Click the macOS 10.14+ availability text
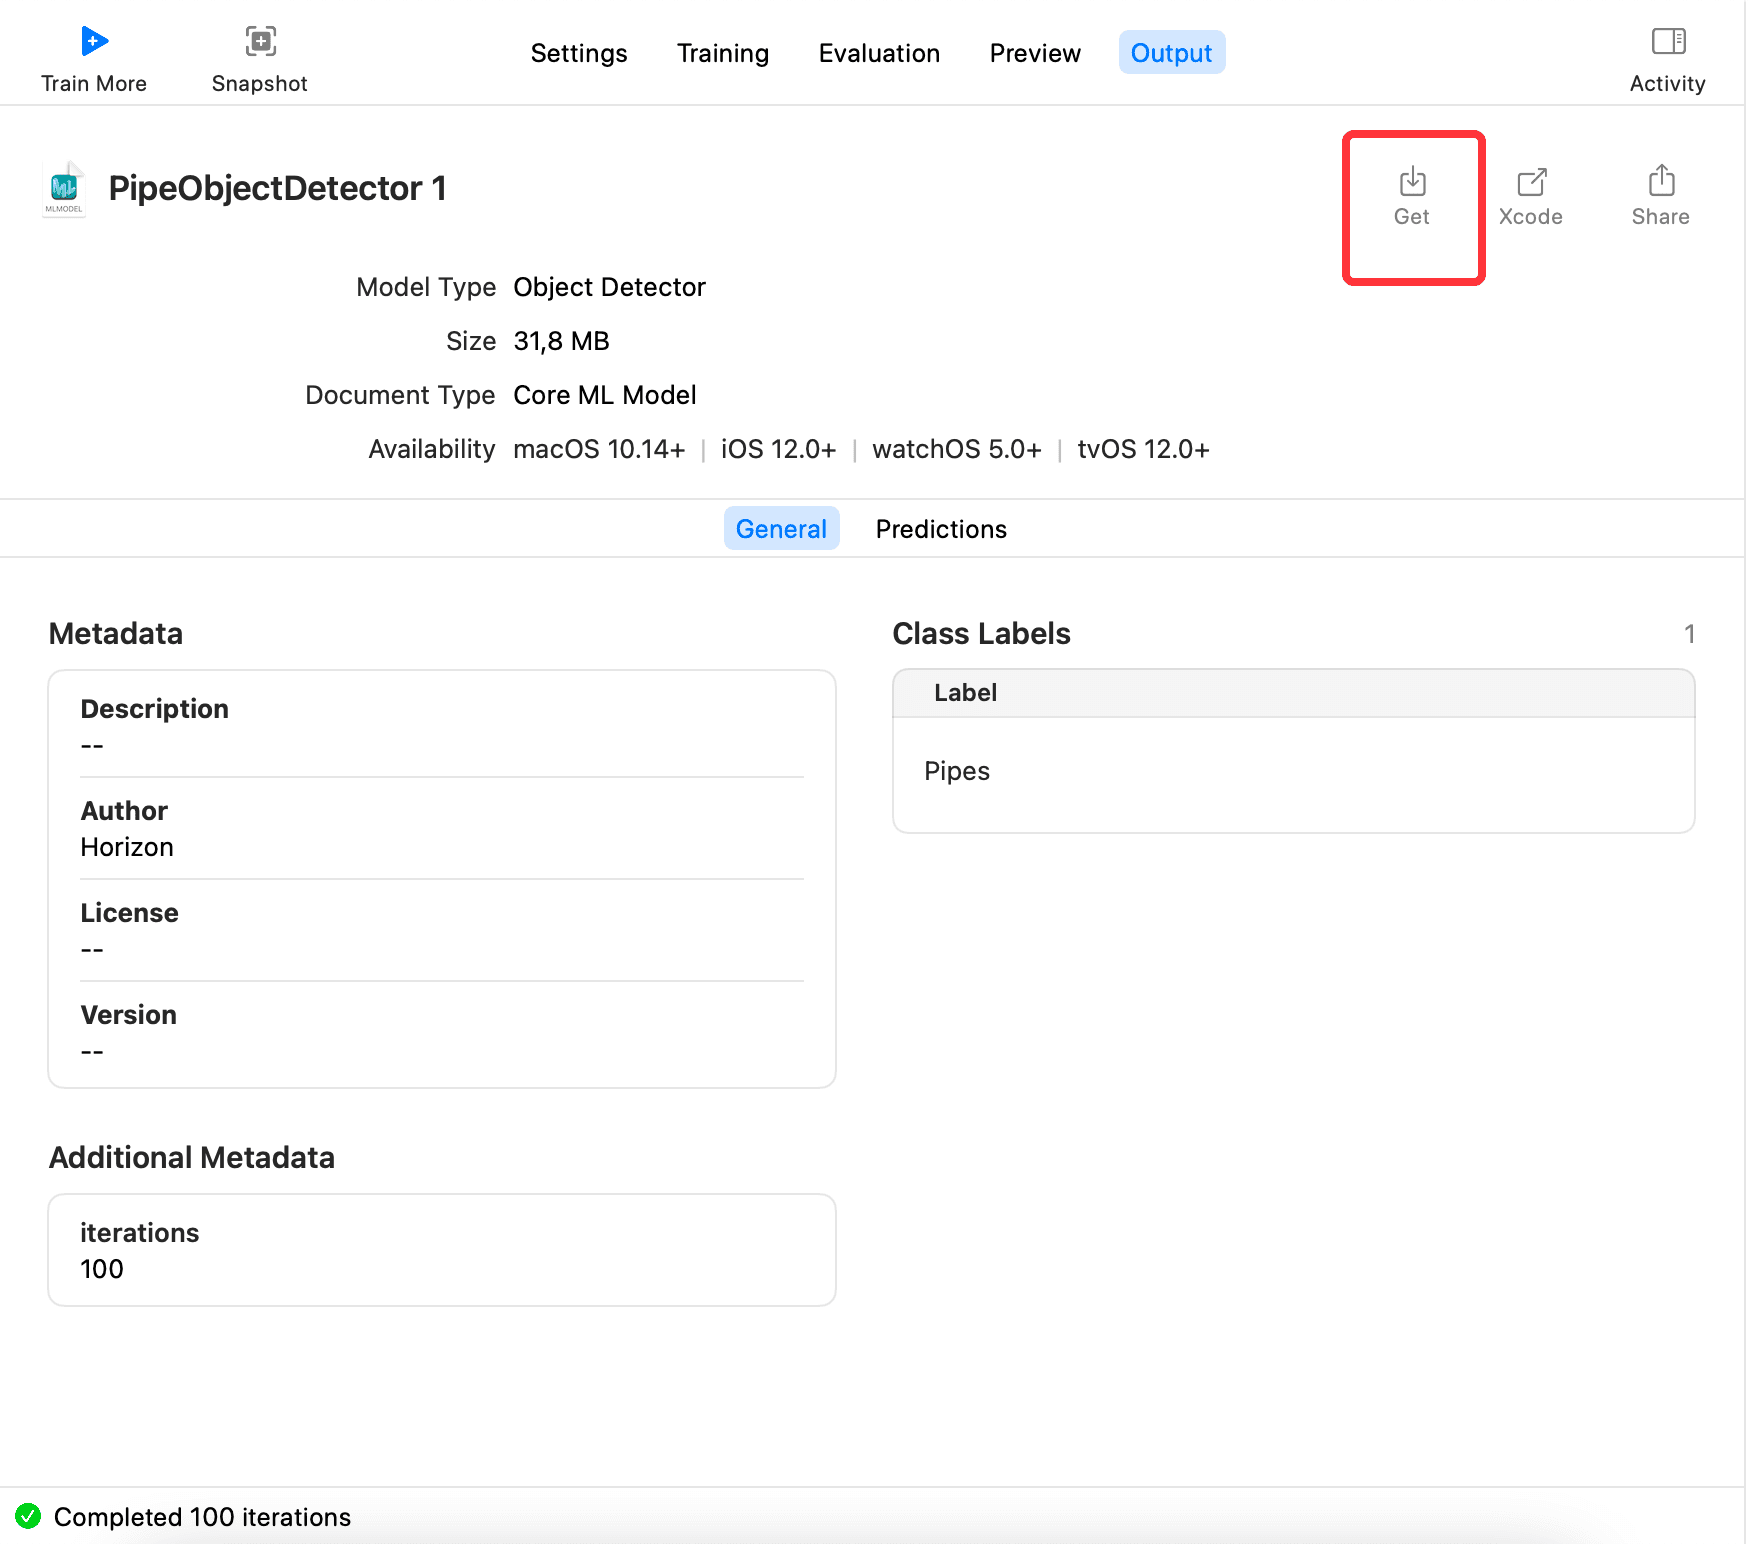Screen dimensions: 1750x1544 tap(599, 449)
